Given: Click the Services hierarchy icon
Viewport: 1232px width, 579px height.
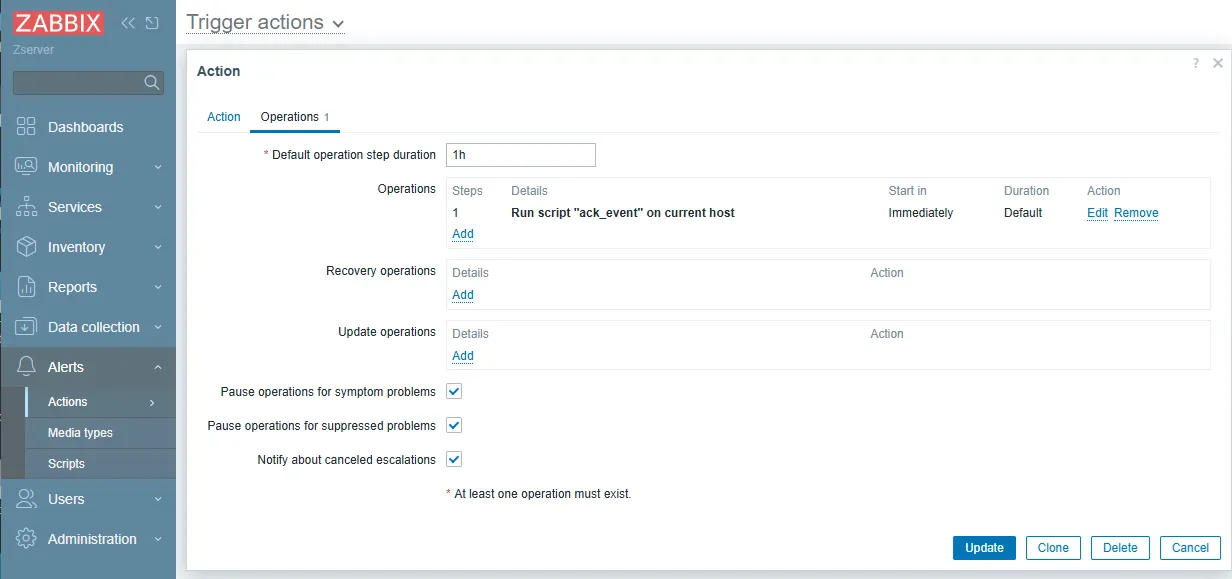Looking at the screenshot, I should pos(27,207).
